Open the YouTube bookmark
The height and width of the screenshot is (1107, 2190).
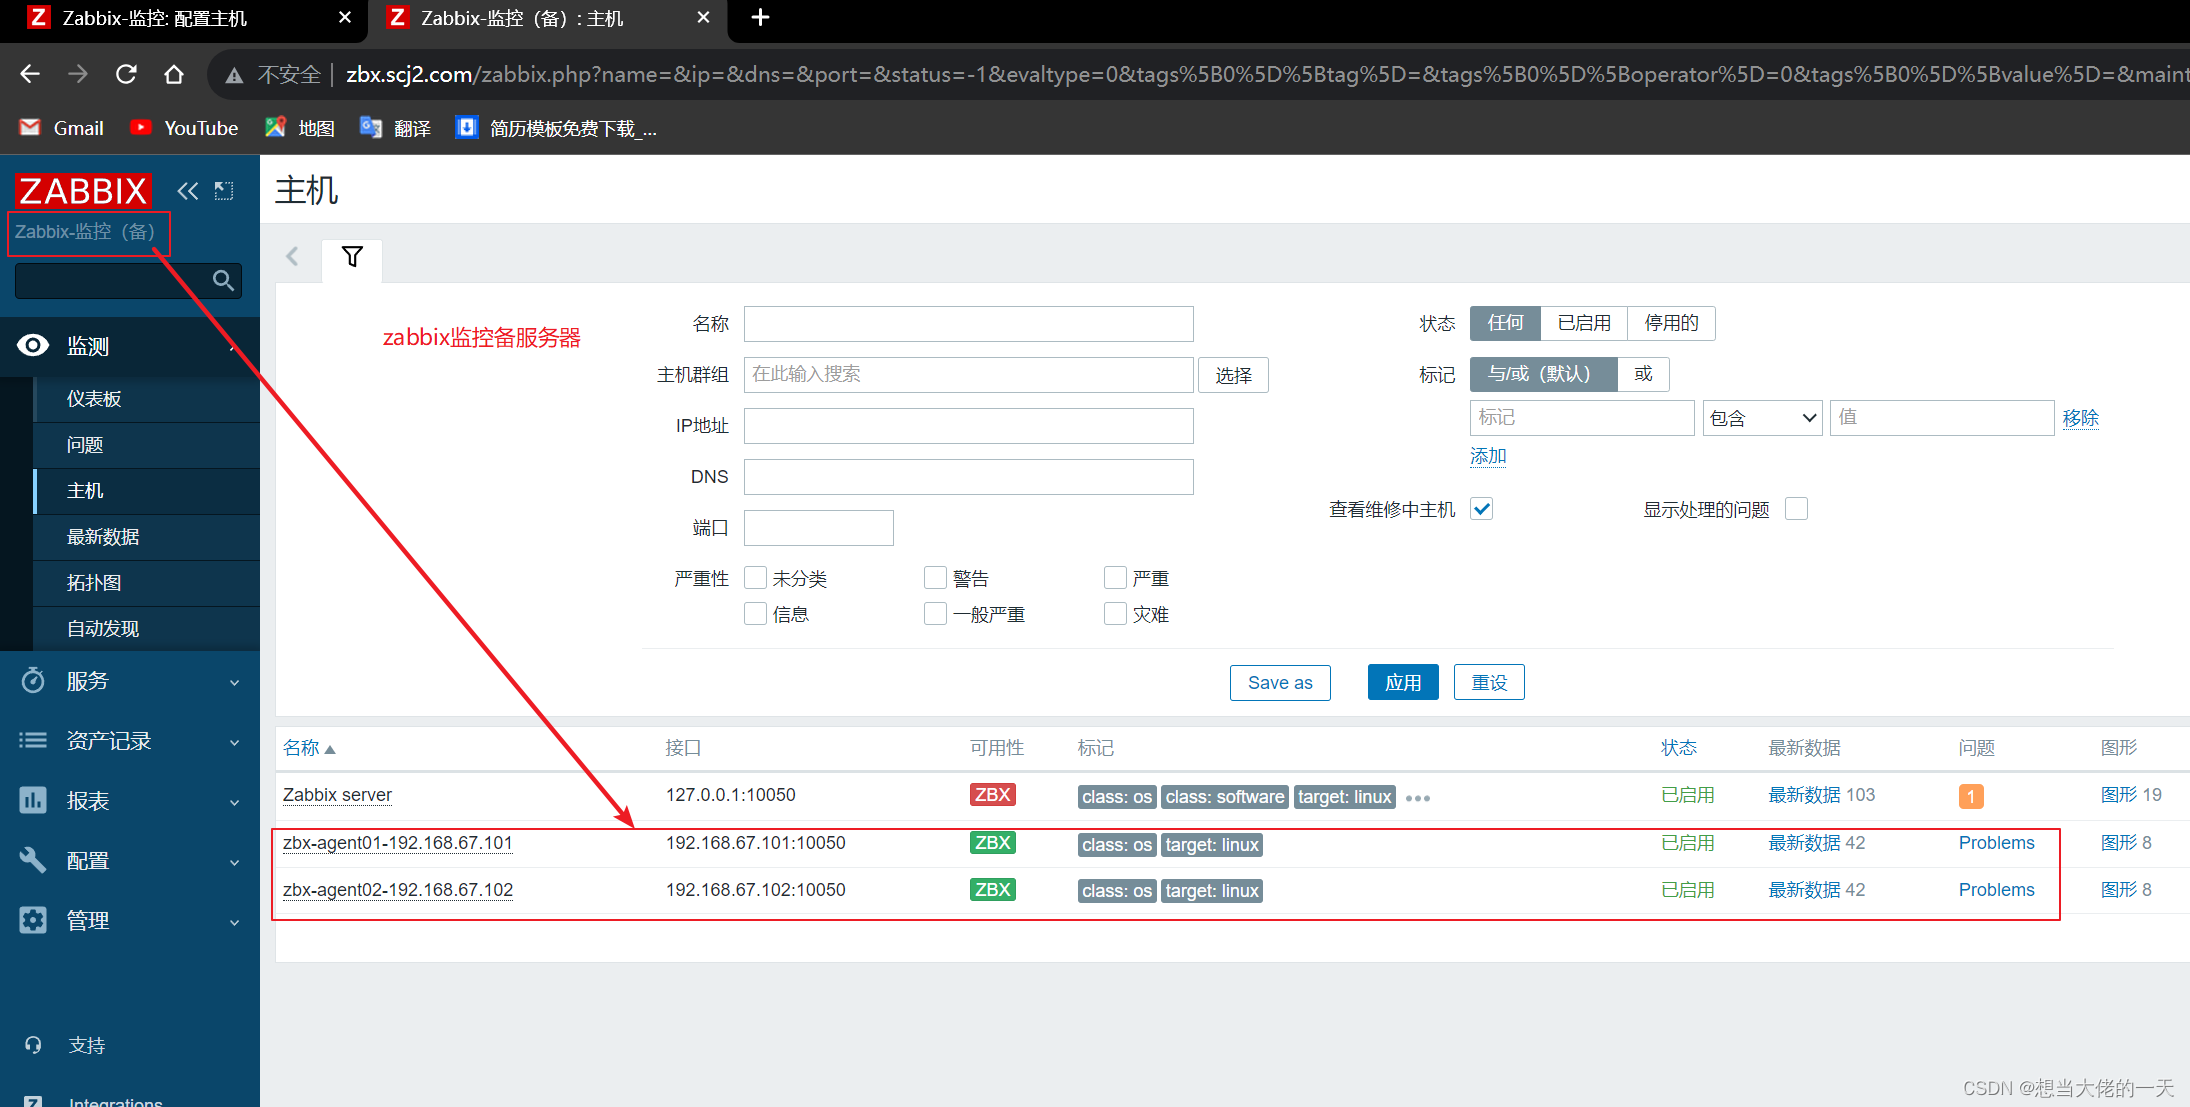click(185, 128)
